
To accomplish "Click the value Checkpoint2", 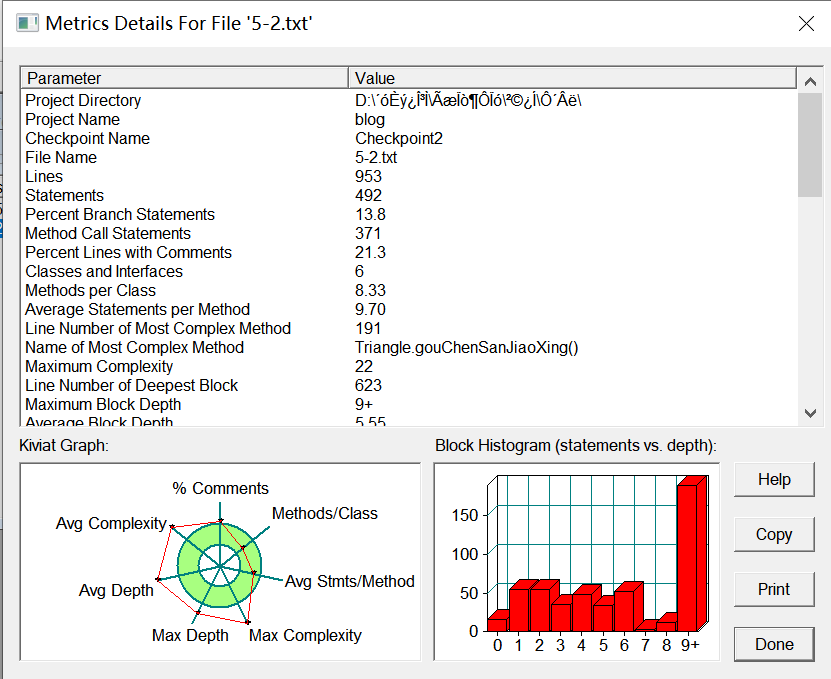I will [399, 138].
